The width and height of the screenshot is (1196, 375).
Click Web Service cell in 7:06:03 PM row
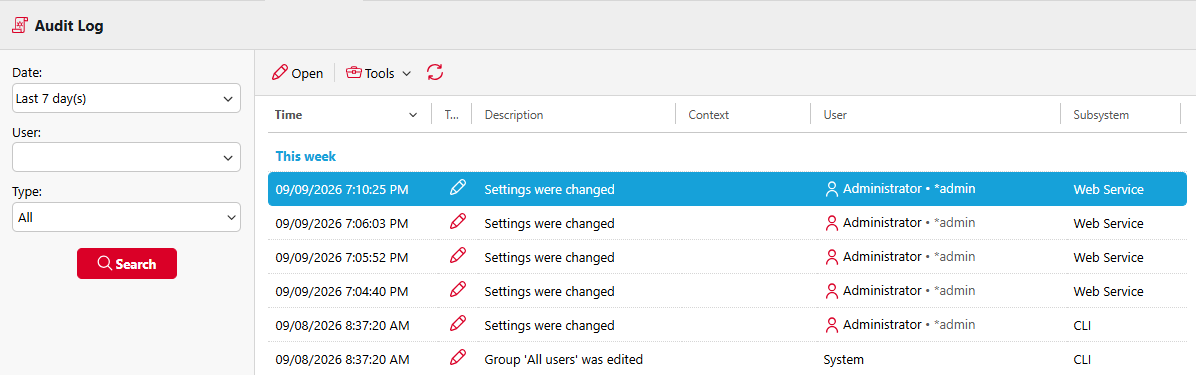tap(1108, 223)
